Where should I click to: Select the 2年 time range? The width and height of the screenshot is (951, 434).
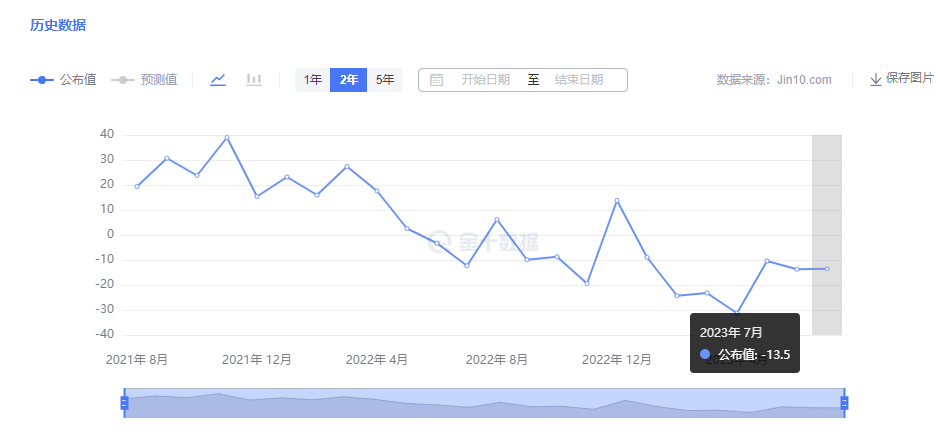click(348, 80)
